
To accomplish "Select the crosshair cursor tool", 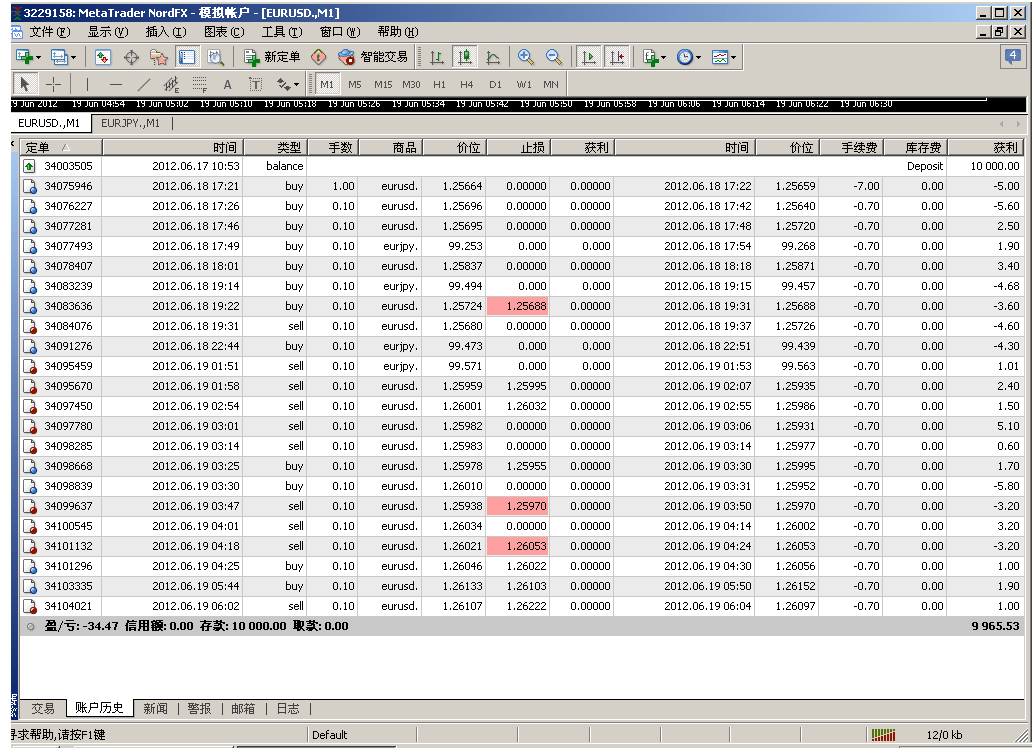I will (x=54, y=85).
